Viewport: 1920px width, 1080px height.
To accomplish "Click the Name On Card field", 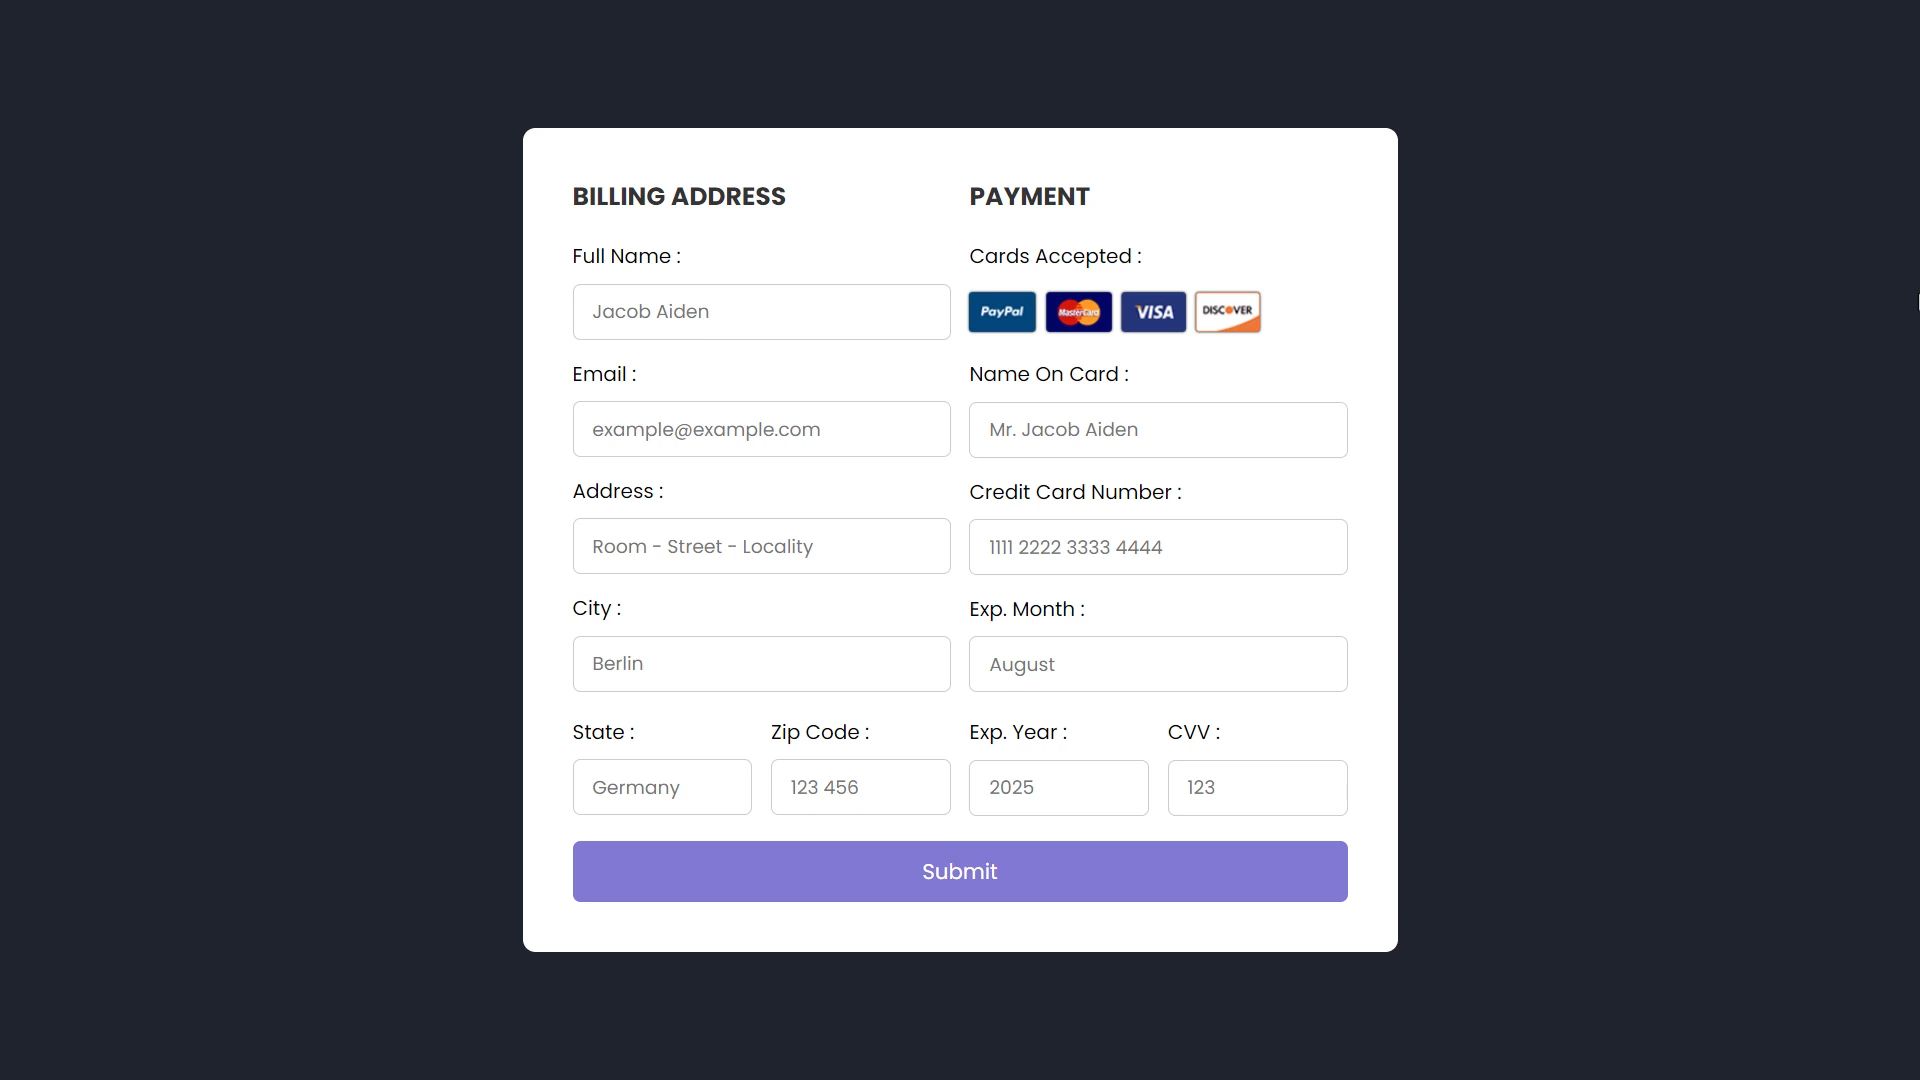I will [x=1158, y=429].
